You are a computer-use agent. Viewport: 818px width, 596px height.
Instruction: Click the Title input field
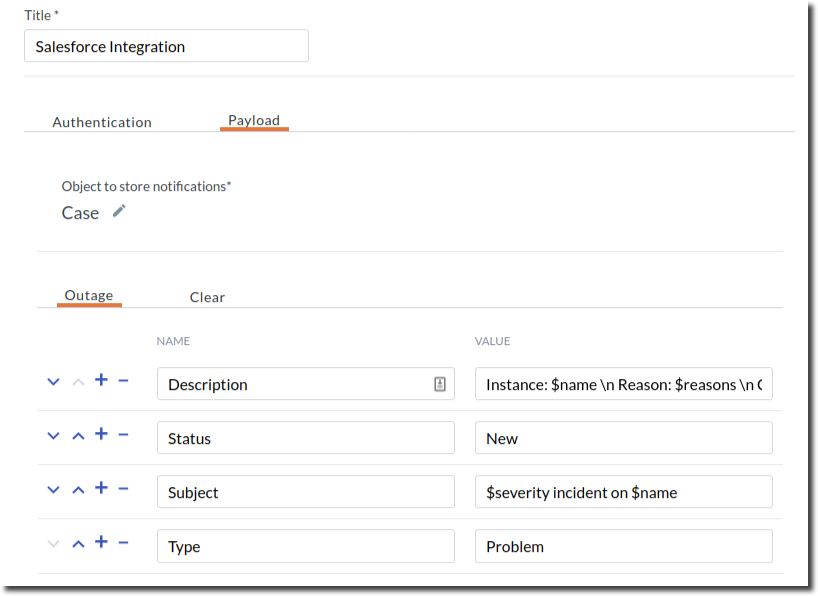click(x=166, y=46)
